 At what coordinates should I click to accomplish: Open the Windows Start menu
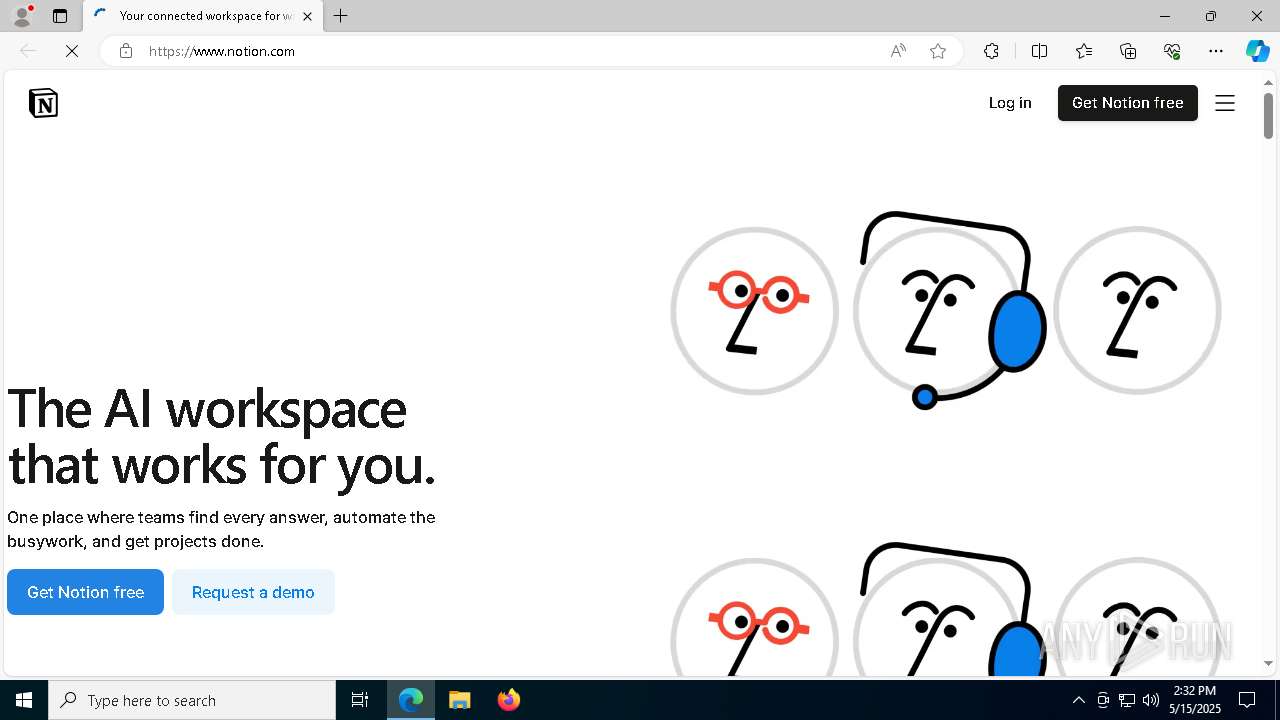coord(24,700)
